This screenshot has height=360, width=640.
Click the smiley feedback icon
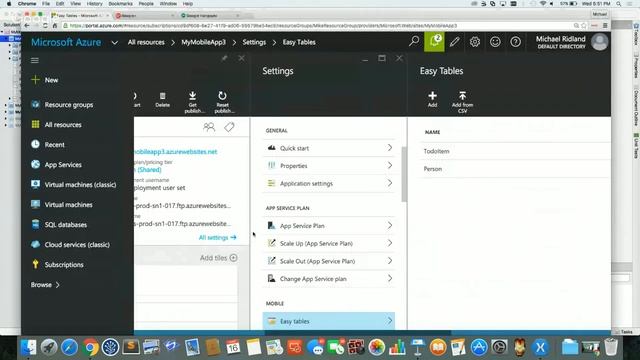(x=495, y=42)
